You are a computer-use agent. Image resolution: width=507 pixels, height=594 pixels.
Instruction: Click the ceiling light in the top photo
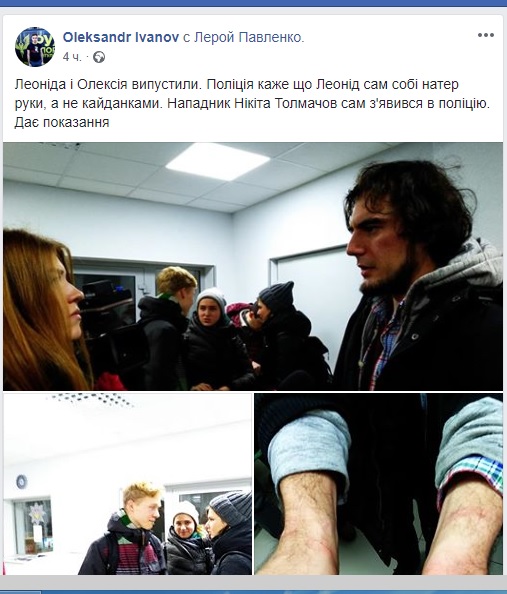click(218, 161)
